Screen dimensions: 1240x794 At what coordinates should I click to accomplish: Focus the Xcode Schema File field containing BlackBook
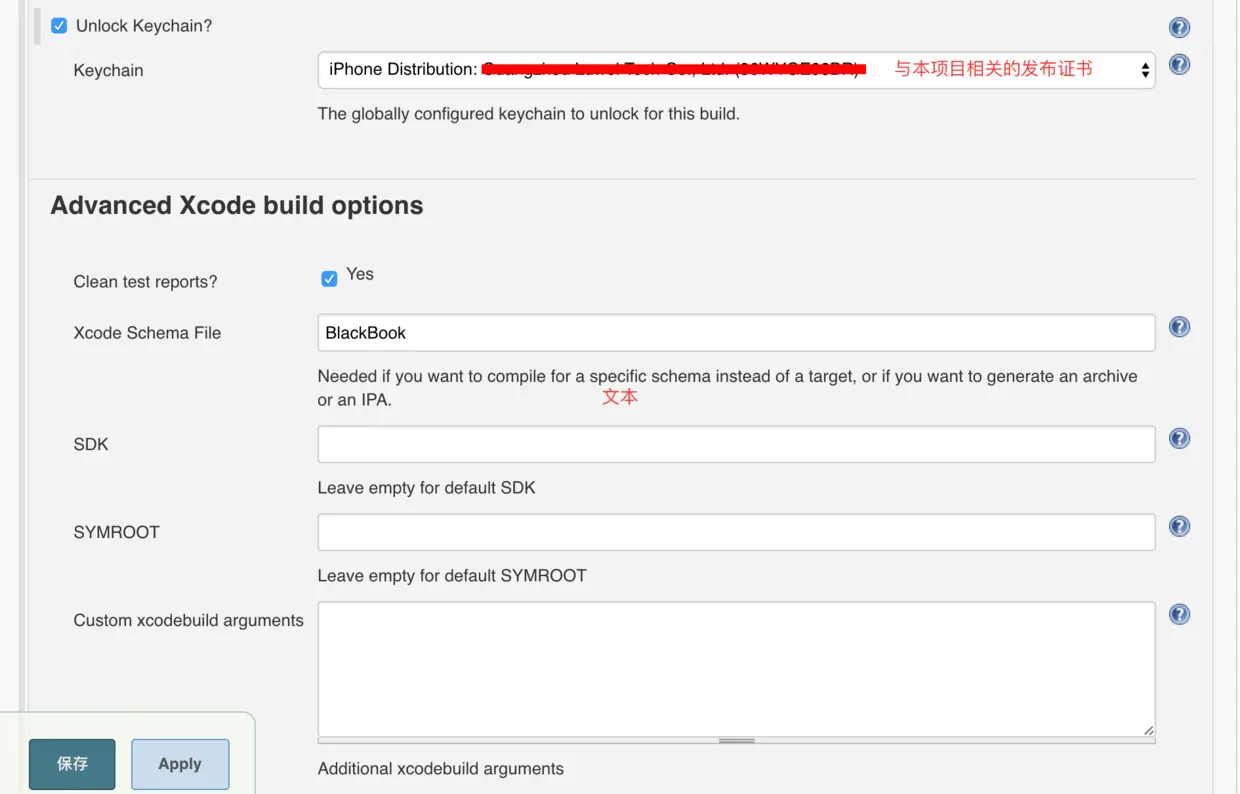tap(736, 333)
